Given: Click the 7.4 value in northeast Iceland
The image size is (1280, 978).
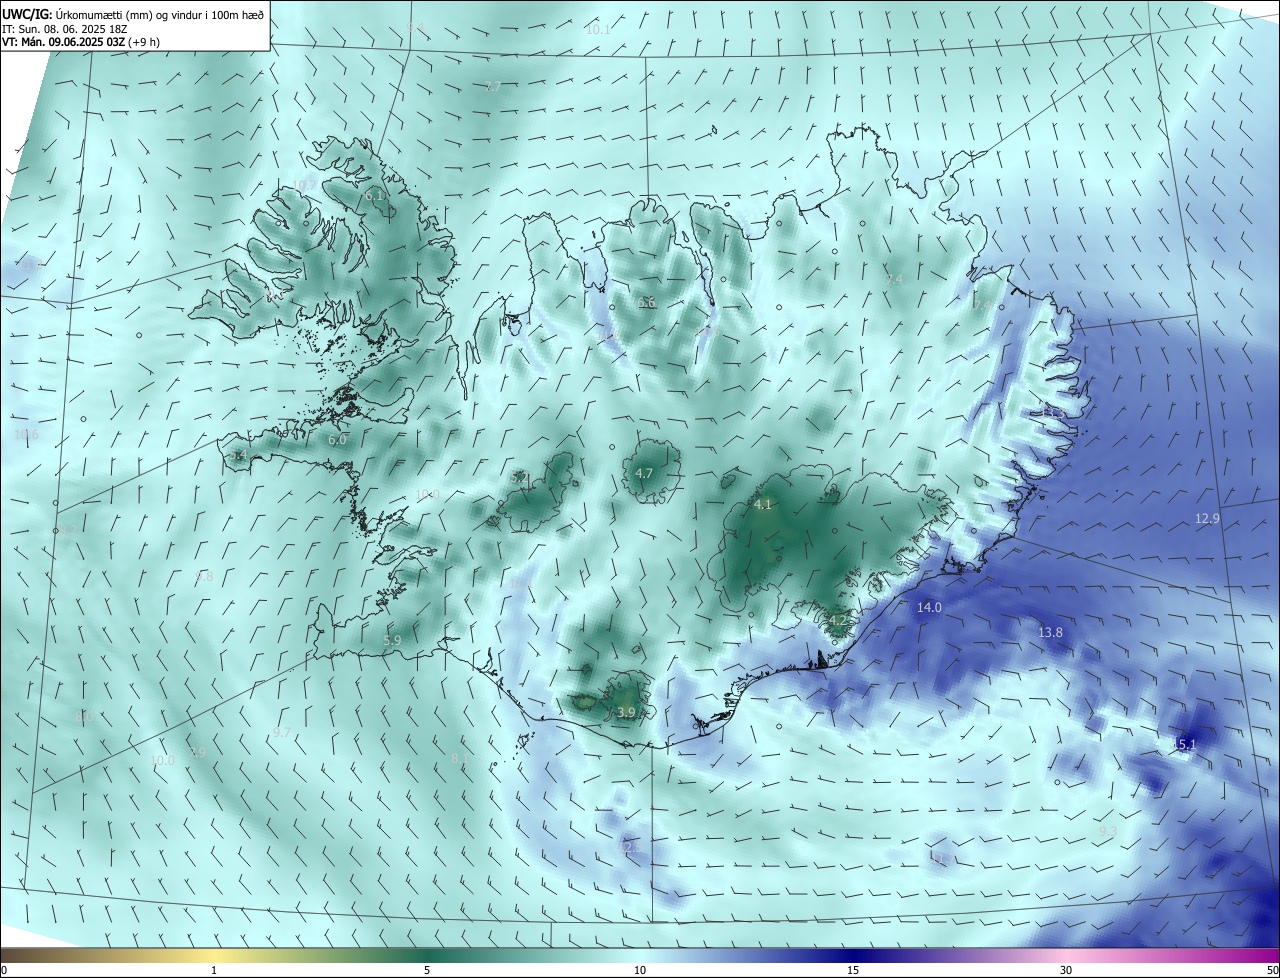Looking at the screenshot, I should pyautogui.click(x=895, y=279).
